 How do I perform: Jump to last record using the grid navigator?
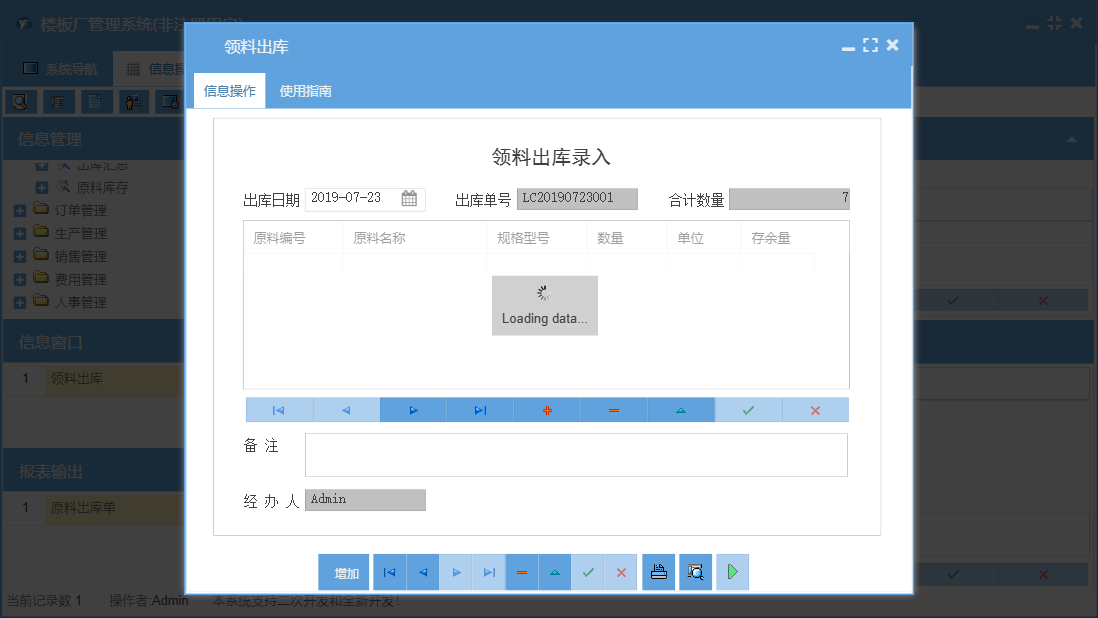point(480,409)
